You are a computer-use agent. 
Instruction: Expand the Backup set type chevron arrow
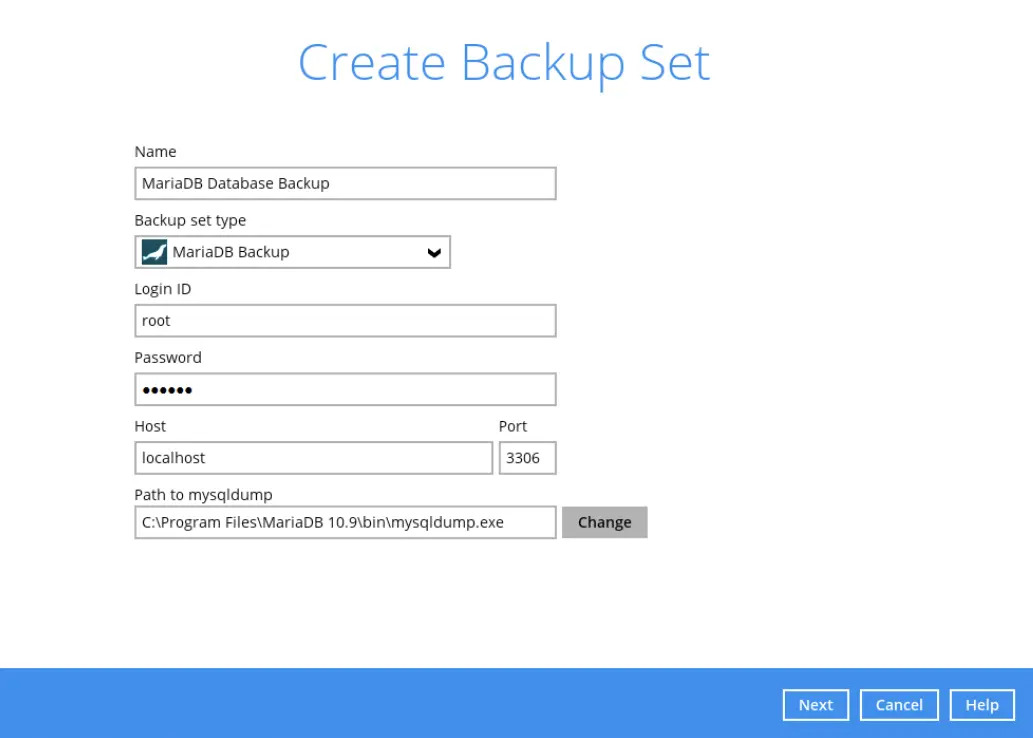[434, 253]
